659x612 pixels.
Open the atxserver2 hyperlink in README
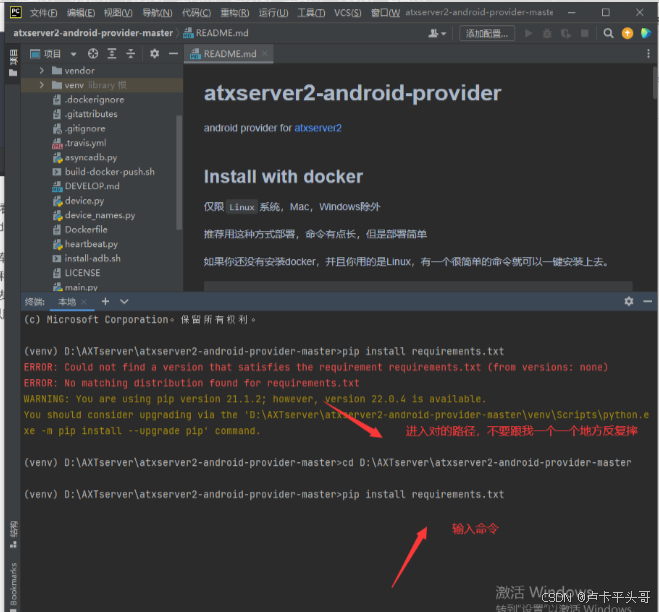tap(318, 128)
